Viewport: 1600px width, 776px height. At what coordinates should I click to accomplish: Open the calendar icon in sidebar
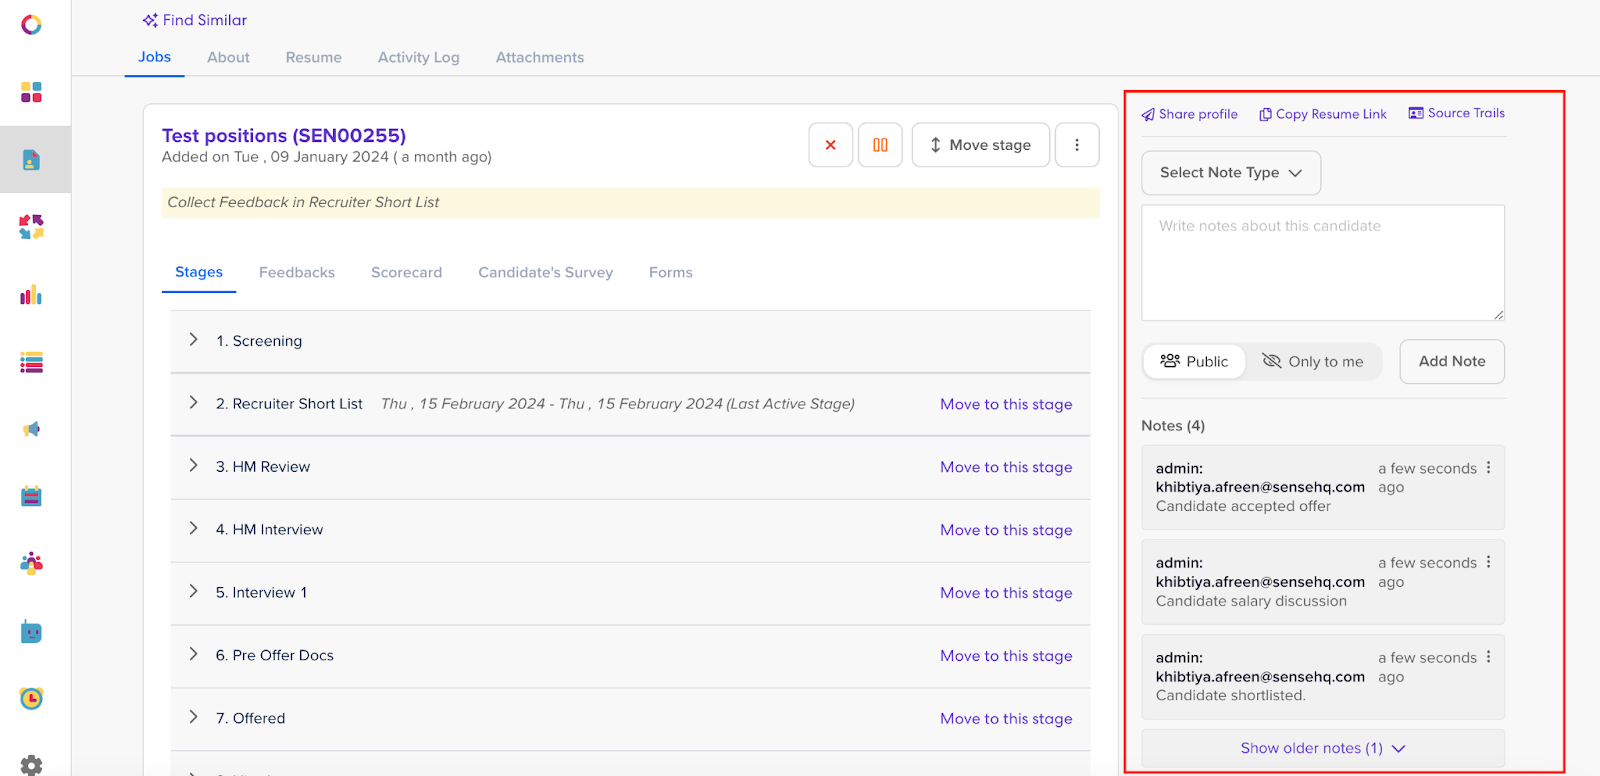pos(31,496)
